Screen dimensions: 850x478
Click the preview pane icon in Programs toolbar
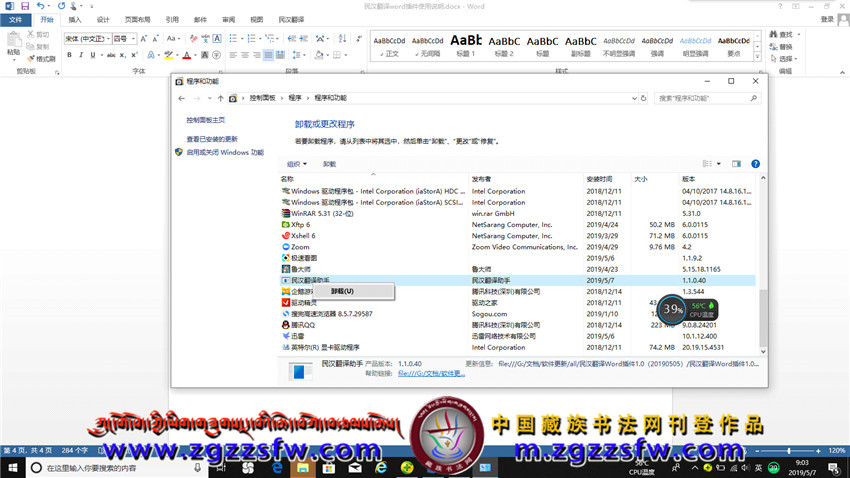(x=736, y=164)
